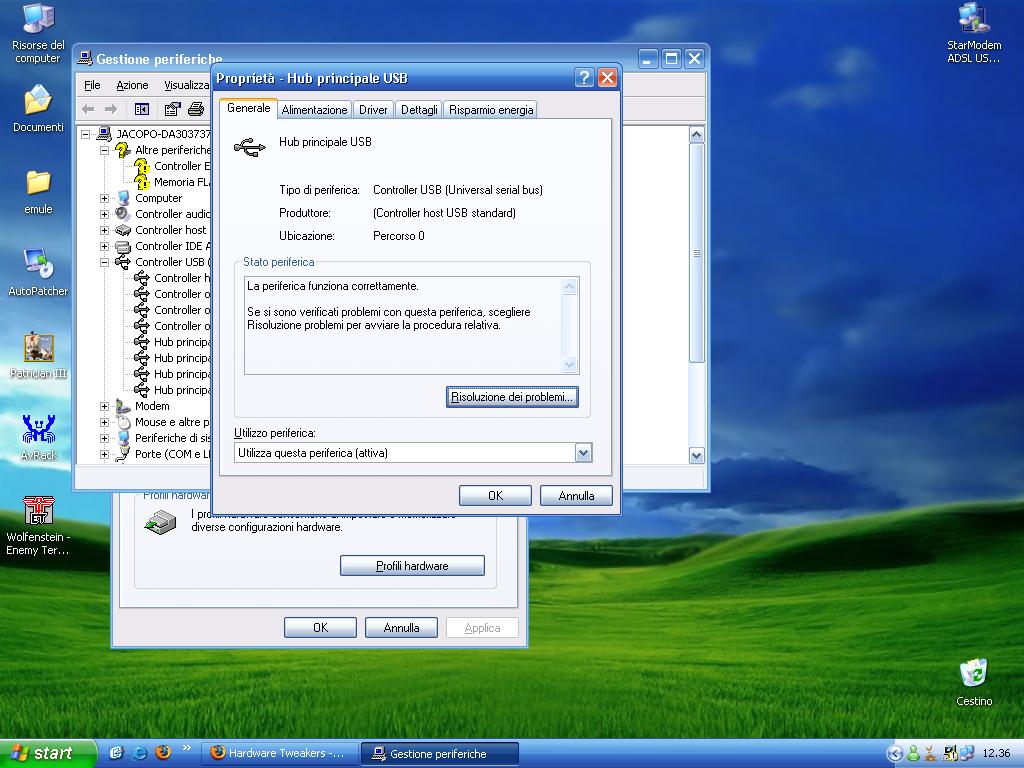This screenshot has height=768, width=1024.
Task: Switch to the Driver tab
Action: [373, 110]
